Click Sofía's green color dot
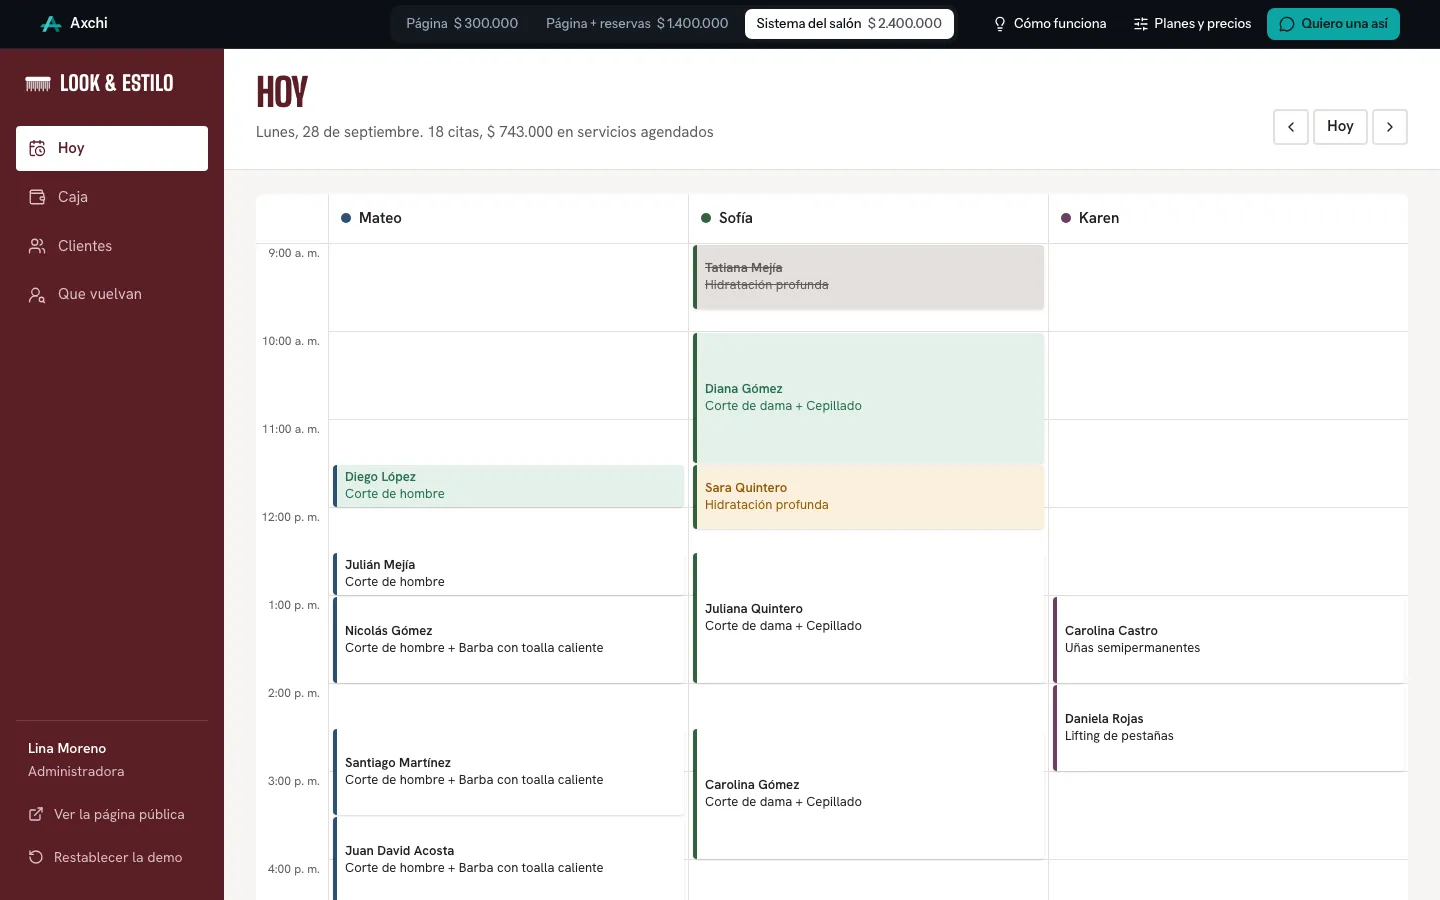This screenshot has height=900, width=1440. tap(706, 218)
